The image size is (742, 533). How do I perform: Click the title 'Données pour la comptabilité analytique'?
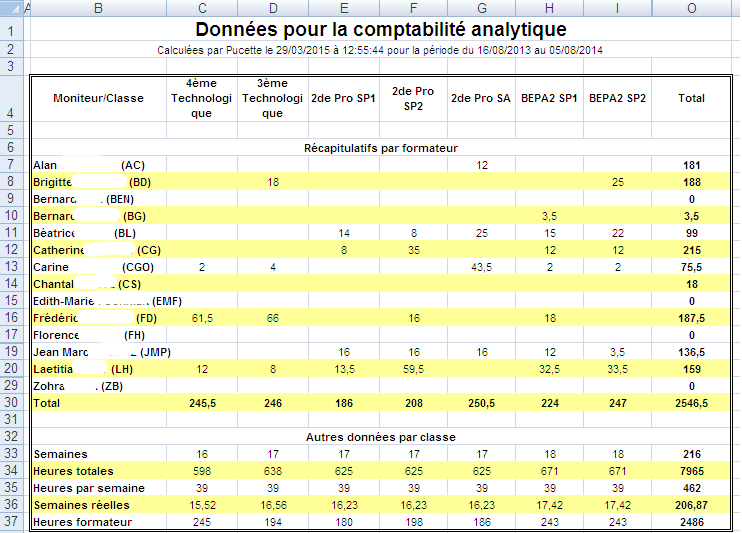(380, 30)
